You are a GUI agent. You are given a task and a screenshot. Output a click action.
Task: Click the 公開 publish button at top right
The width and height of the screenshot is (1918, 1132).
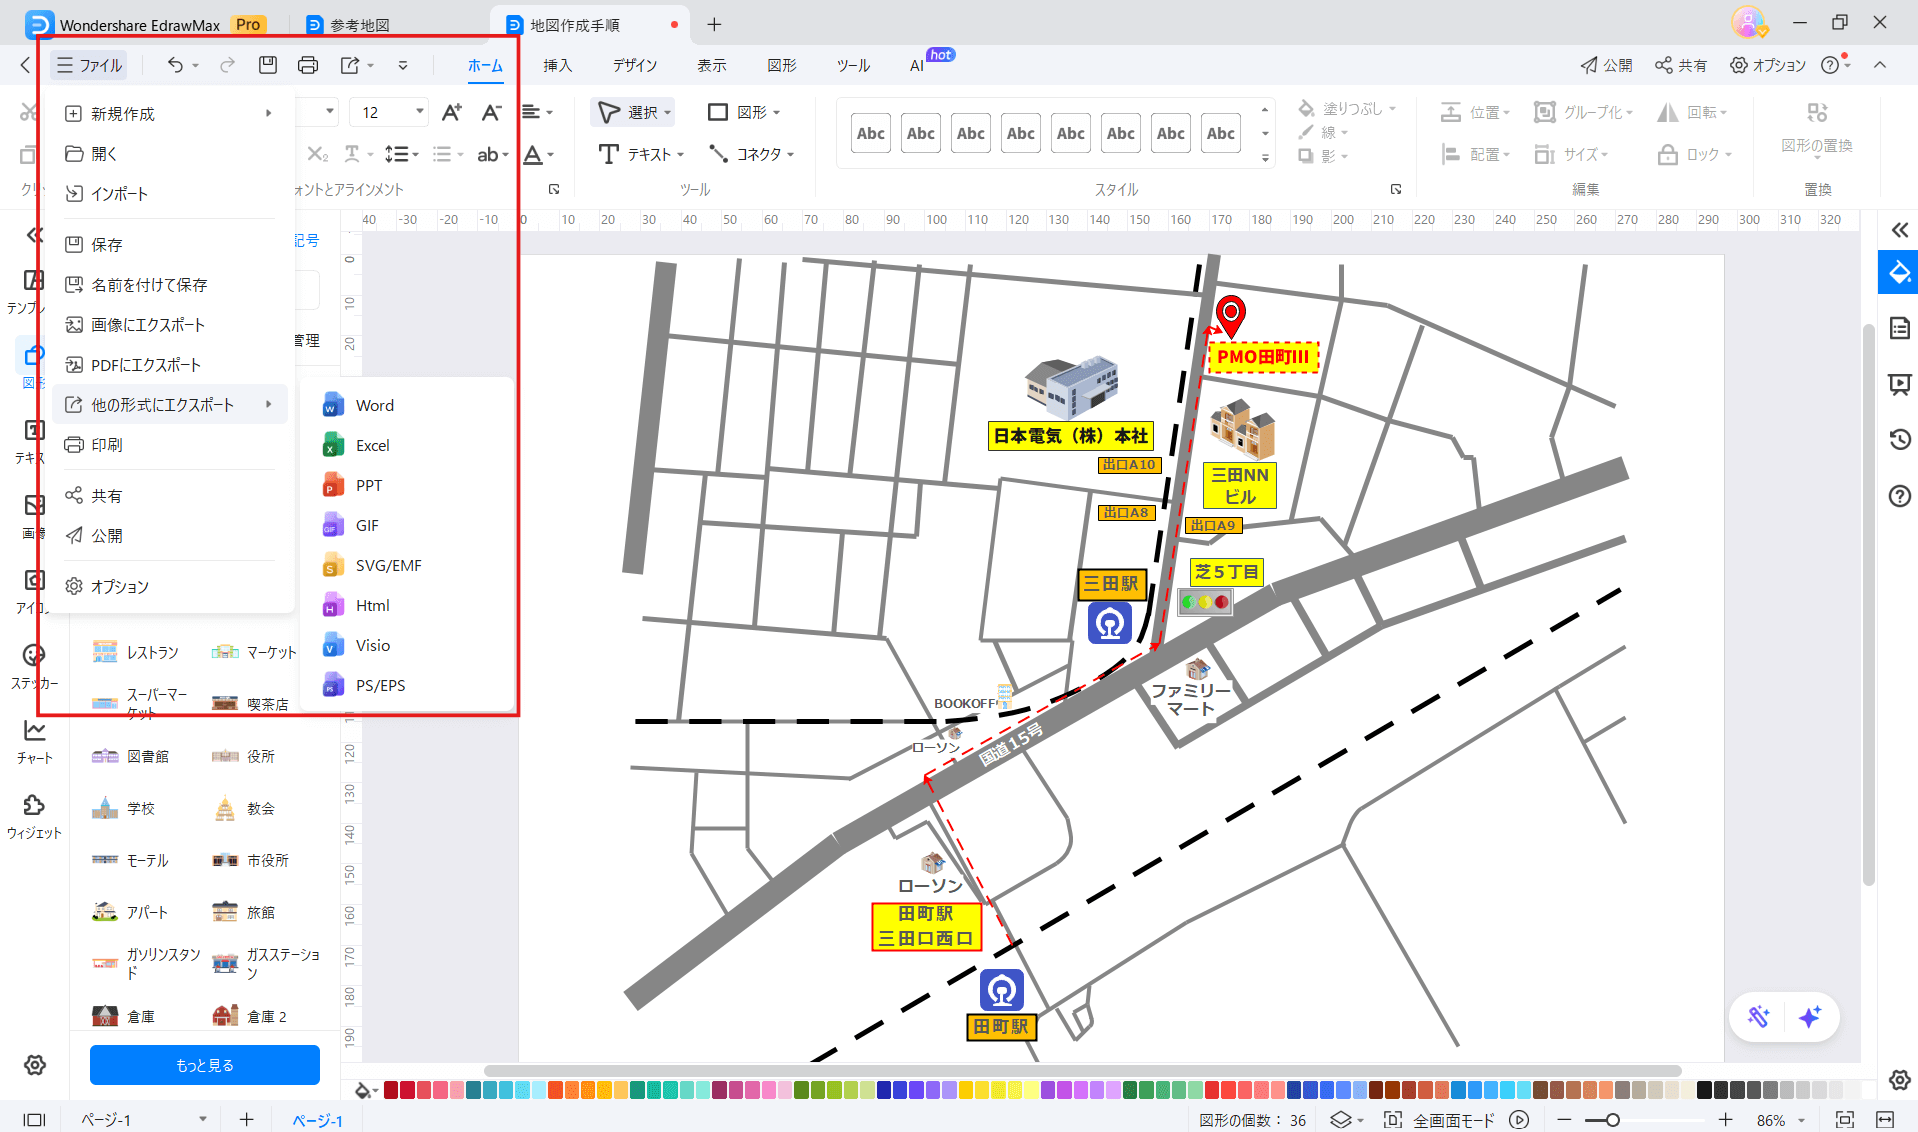click(1606, 65)
